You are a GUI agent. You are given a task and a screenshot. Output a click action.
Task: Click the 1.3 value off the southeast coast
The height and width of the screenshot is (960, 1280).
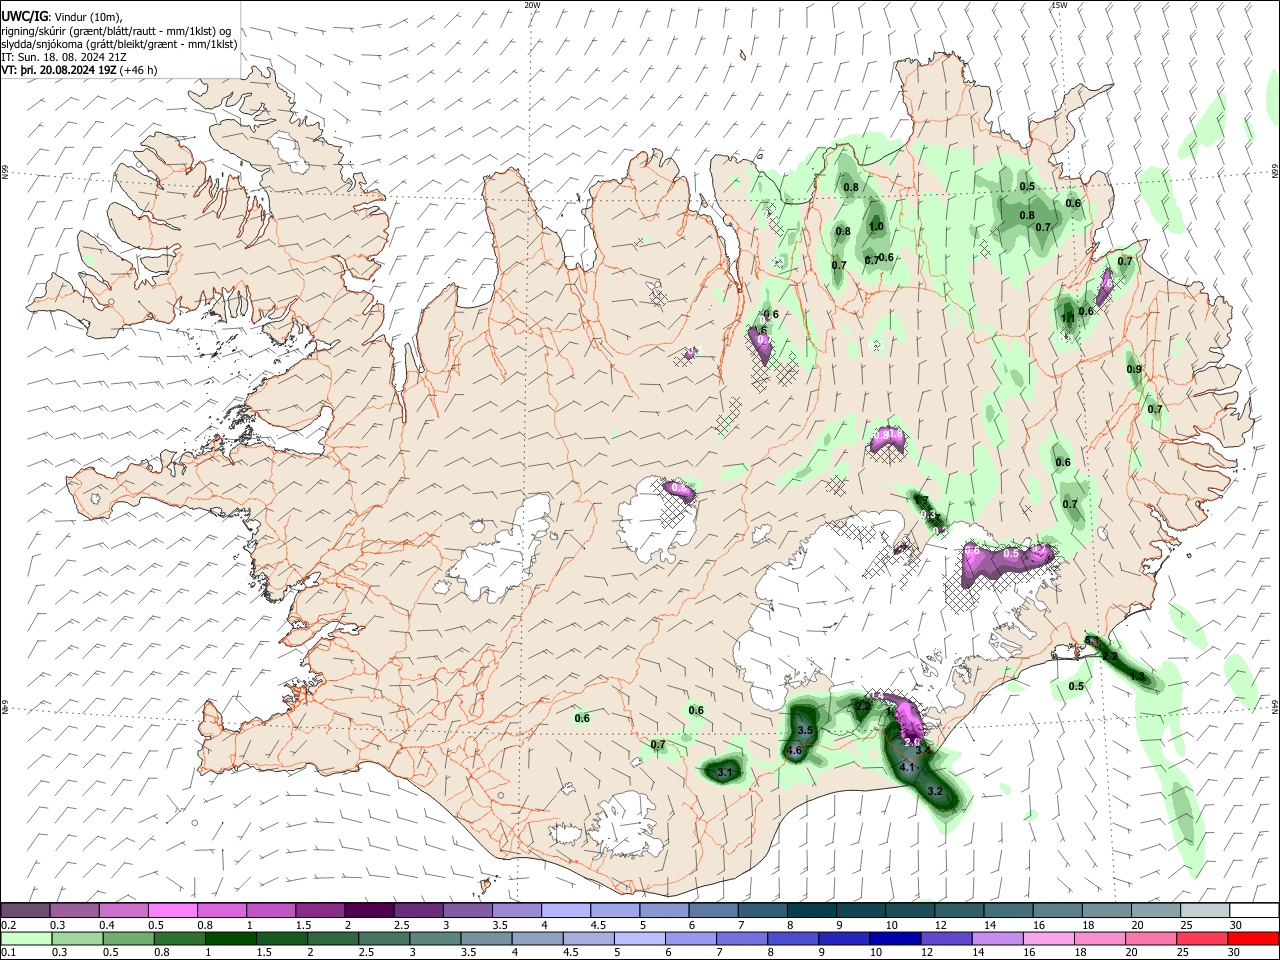tap(1137, 677)
